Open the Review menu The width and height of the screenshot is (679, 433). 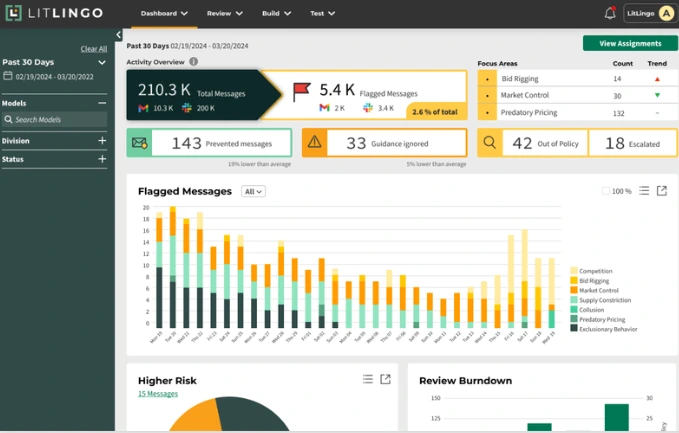[225, 13]
